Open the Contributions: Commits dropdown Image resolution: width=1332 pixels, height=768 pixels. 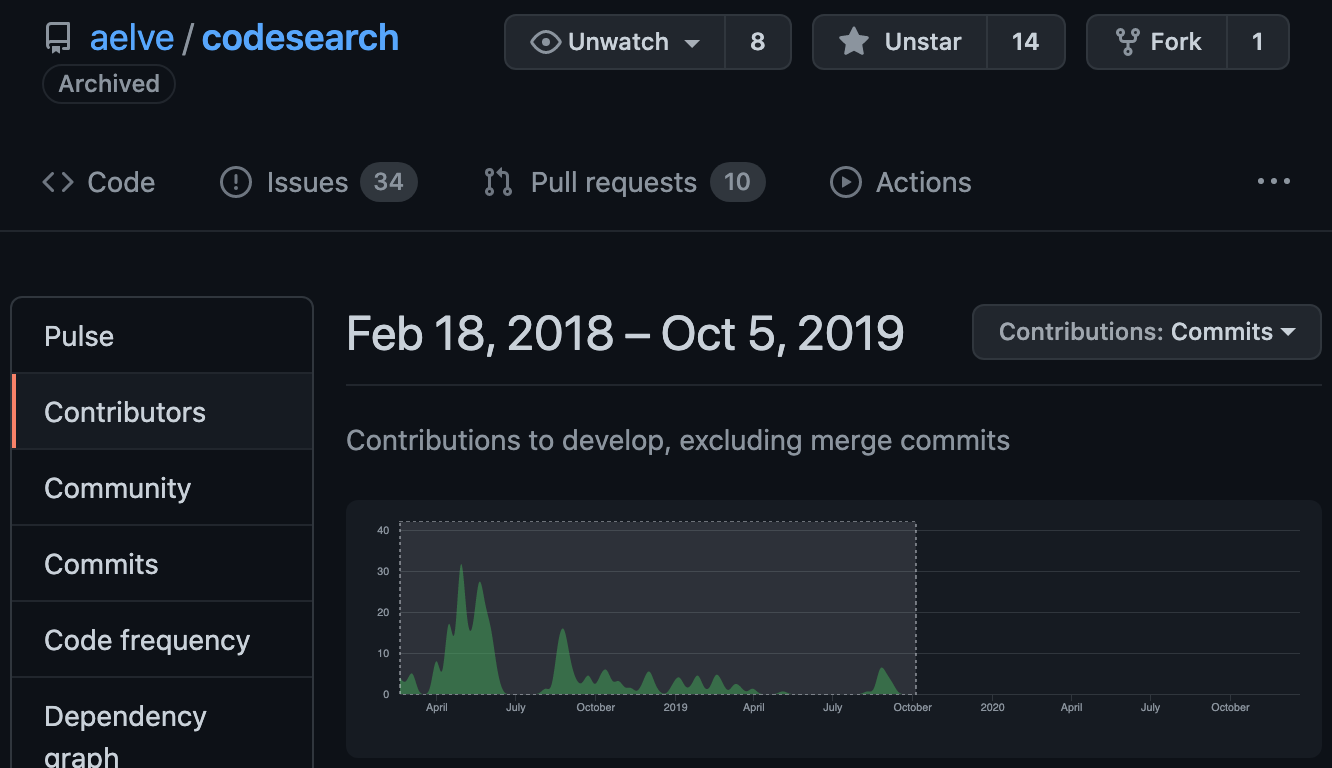pos(1147,332)
